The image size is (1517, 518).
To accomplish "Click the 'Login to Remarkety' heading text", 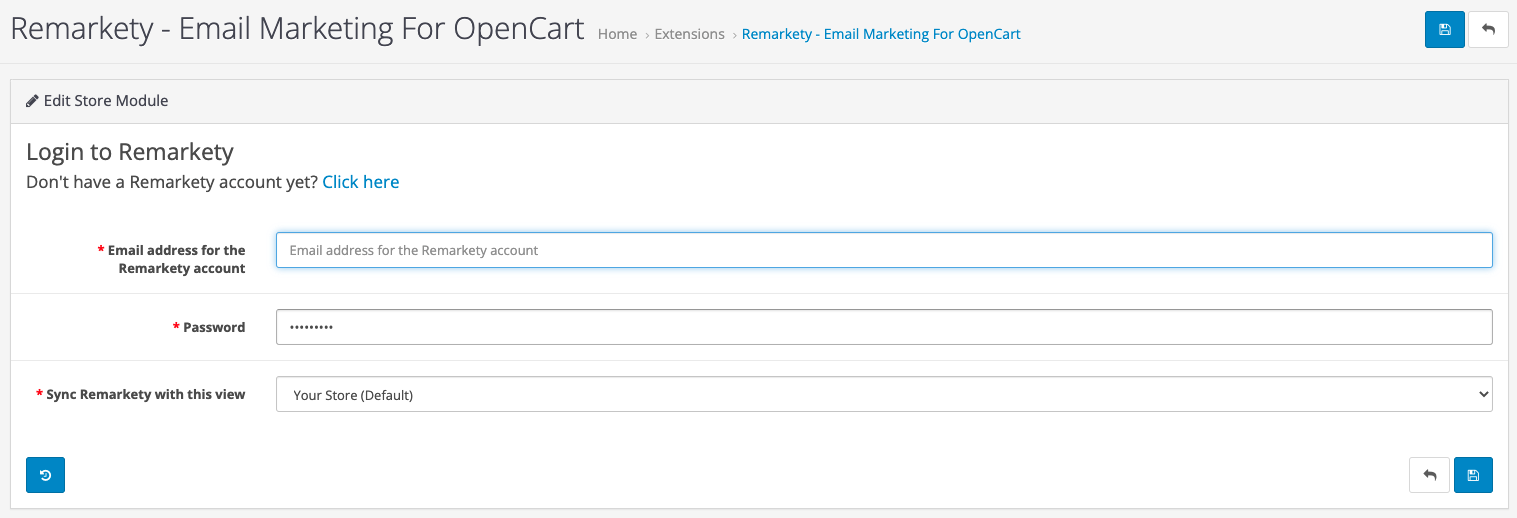I will click(130, 152).
